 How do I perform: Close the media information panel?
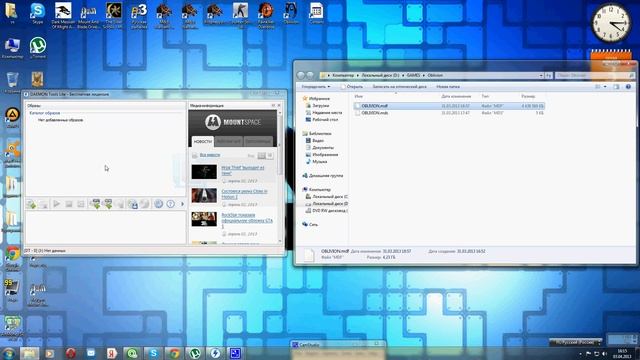click(x=279, y=105)
